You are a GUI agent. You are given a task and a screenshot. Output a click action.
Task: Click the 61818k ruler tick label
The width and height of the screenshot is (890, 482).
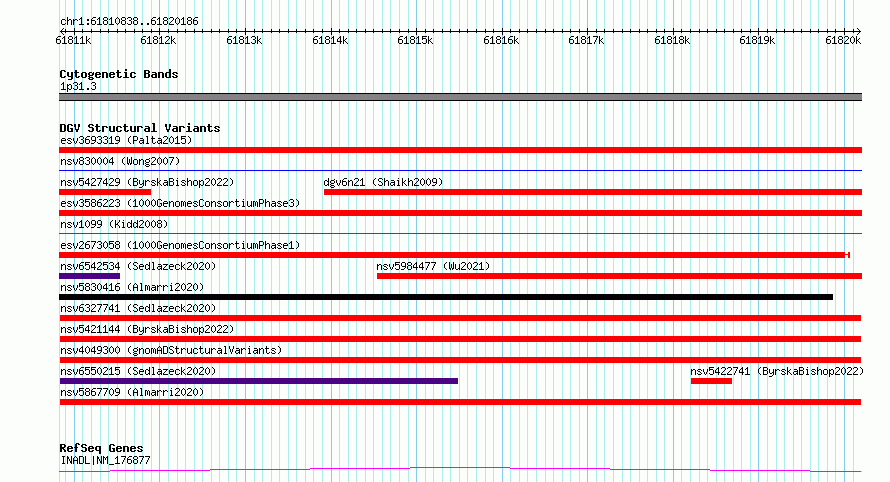[672, 40]
